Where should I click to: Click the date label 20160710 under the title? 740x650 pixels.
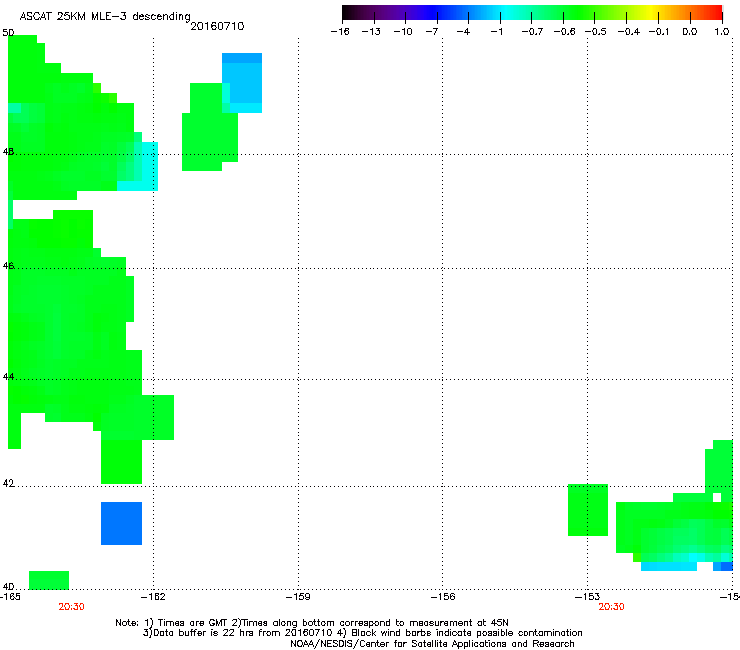click(217, 26)
